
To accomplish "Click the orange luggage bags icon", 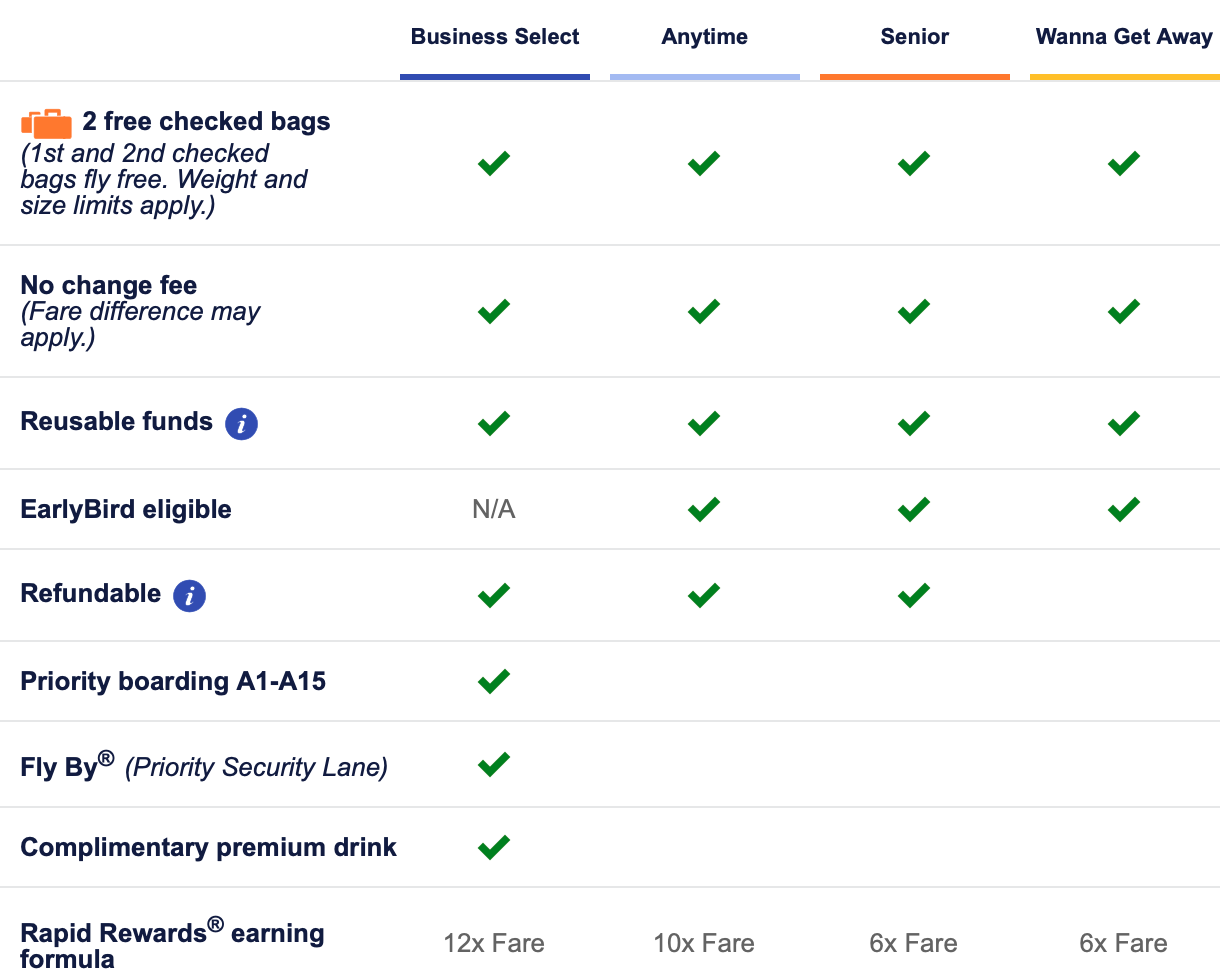I will 47,124.
